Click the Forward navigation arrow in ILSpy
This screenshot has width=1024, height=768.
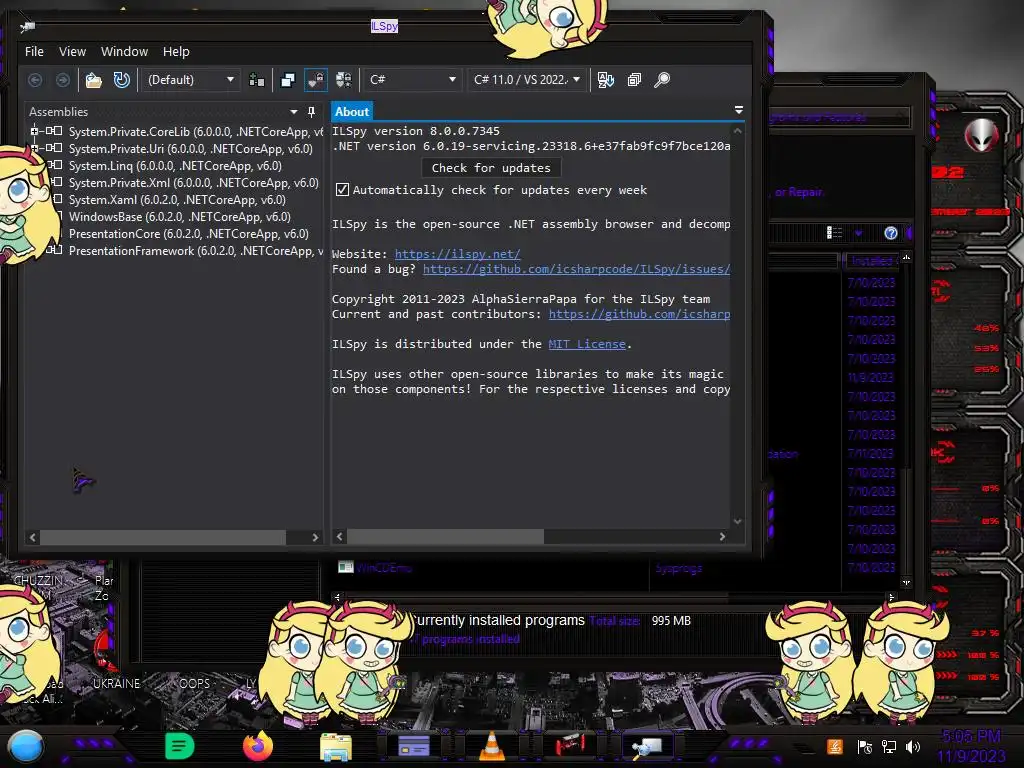click(x=63, y=80)
